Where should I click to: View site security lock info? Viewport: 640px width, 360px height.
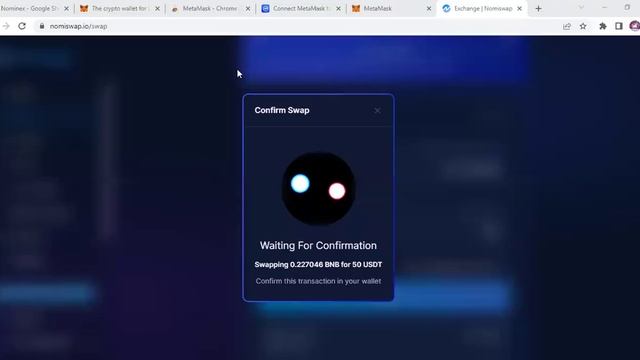point(42,26)
